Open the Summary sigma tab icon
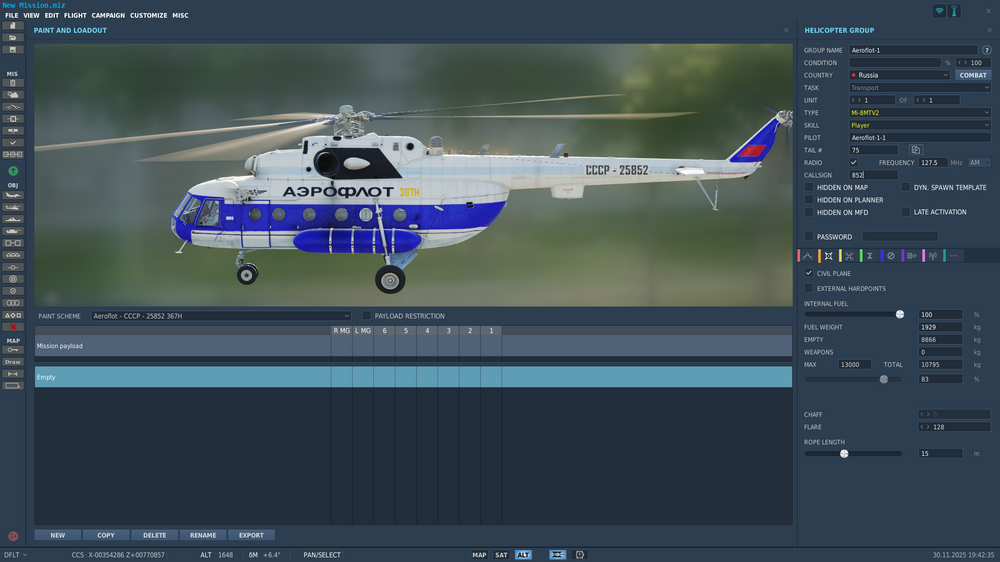1000x562 pixels. (870, 256)
